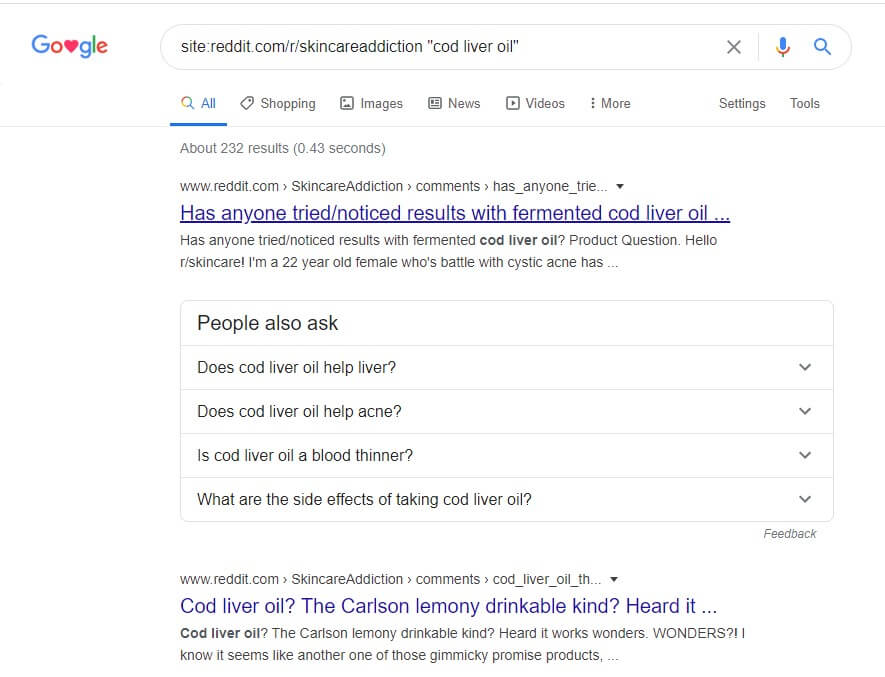Click the Google logo
This screenshot has height=677, width=885.
click(69, 46)
